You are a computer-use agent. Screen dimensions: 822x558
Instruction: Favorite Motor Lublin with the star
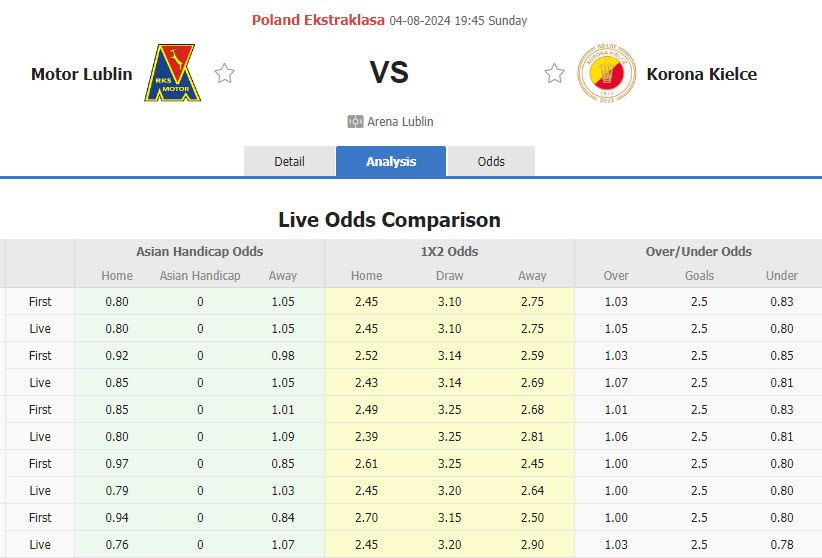224,73
